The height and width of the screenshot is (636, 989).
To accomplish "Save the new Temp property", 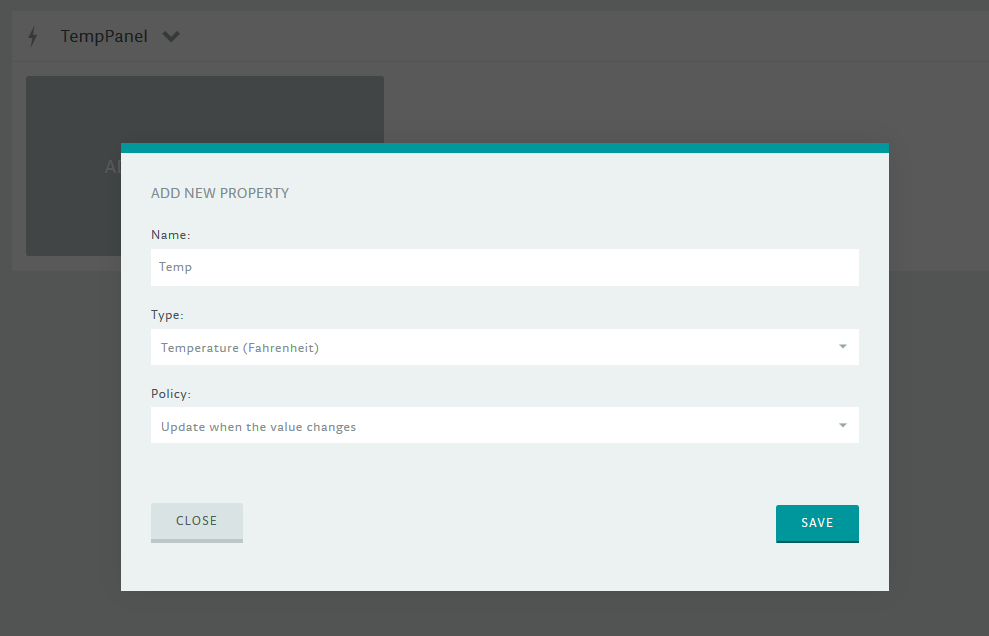I will point(817,522).
